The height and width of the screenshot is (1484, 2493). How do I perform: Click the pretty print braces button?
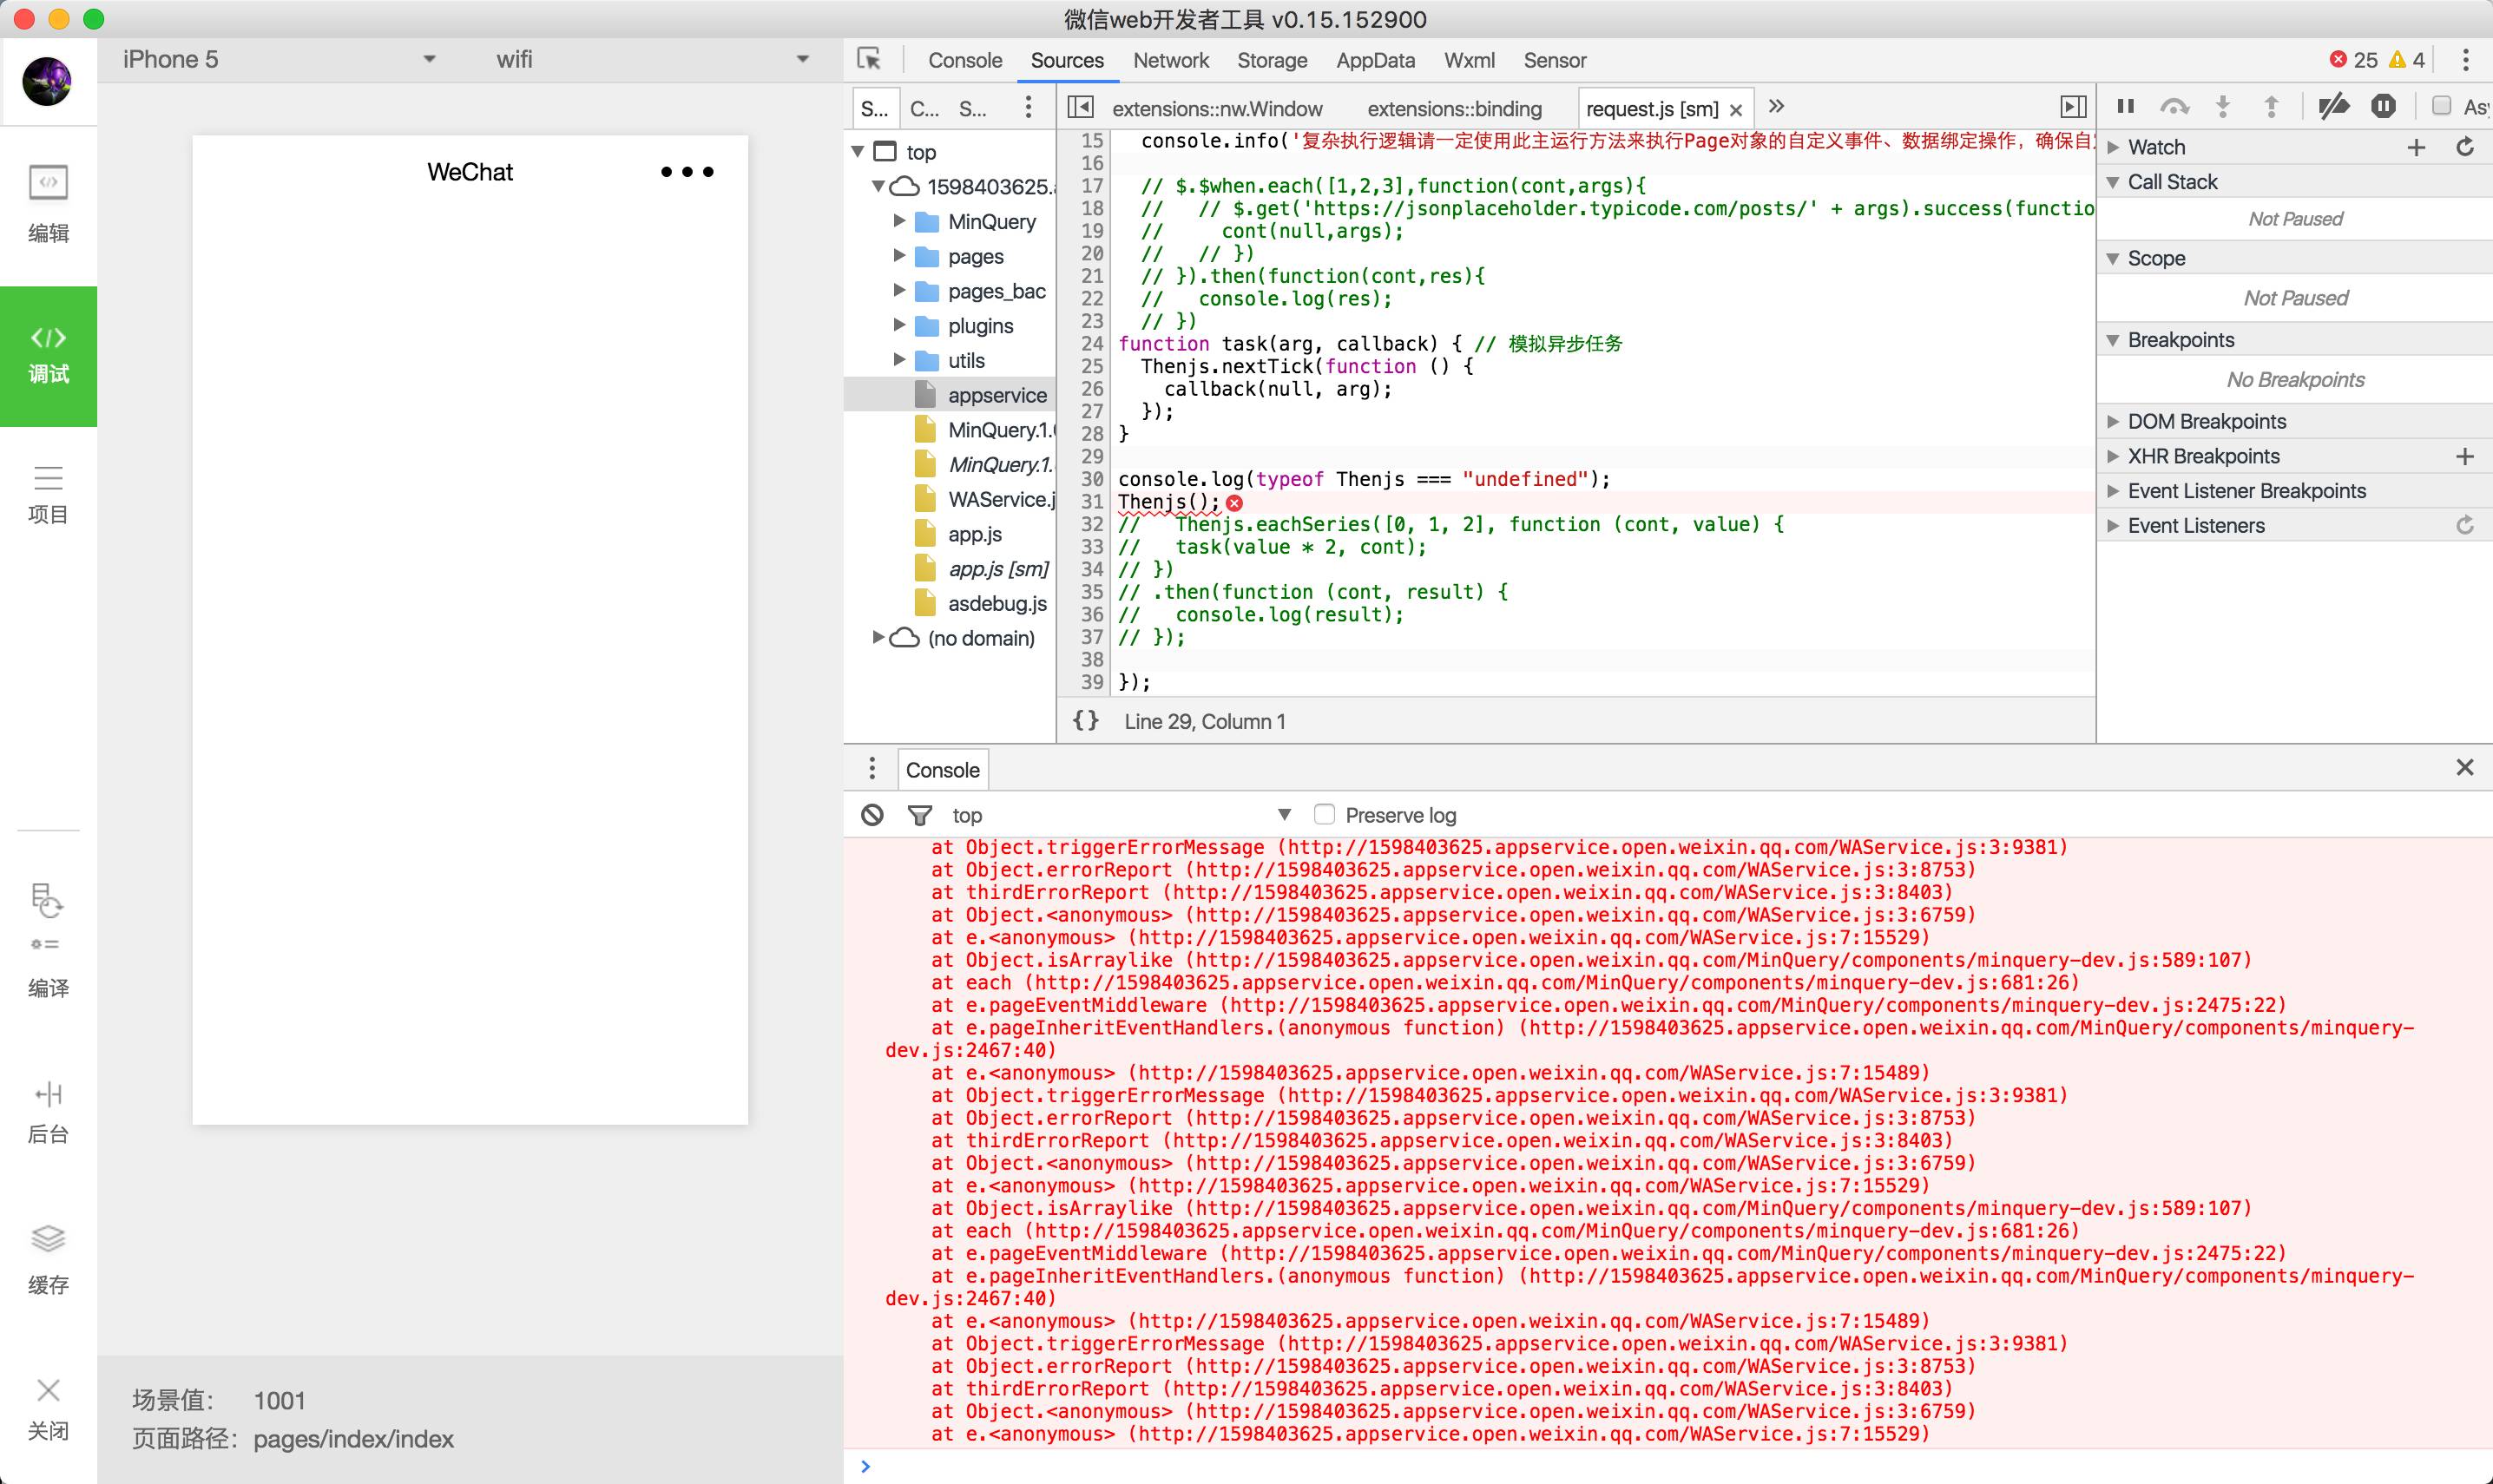pos(1085,721)
